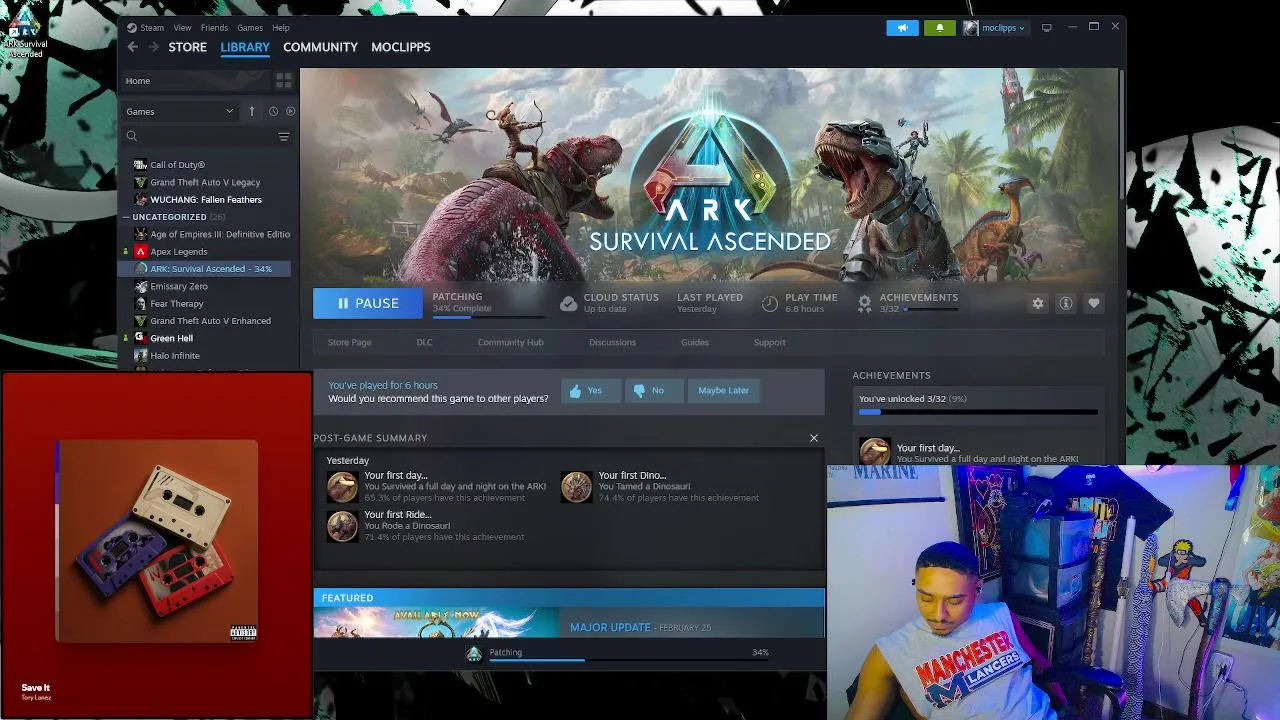Open the DLC link

(x=425, y=342)
